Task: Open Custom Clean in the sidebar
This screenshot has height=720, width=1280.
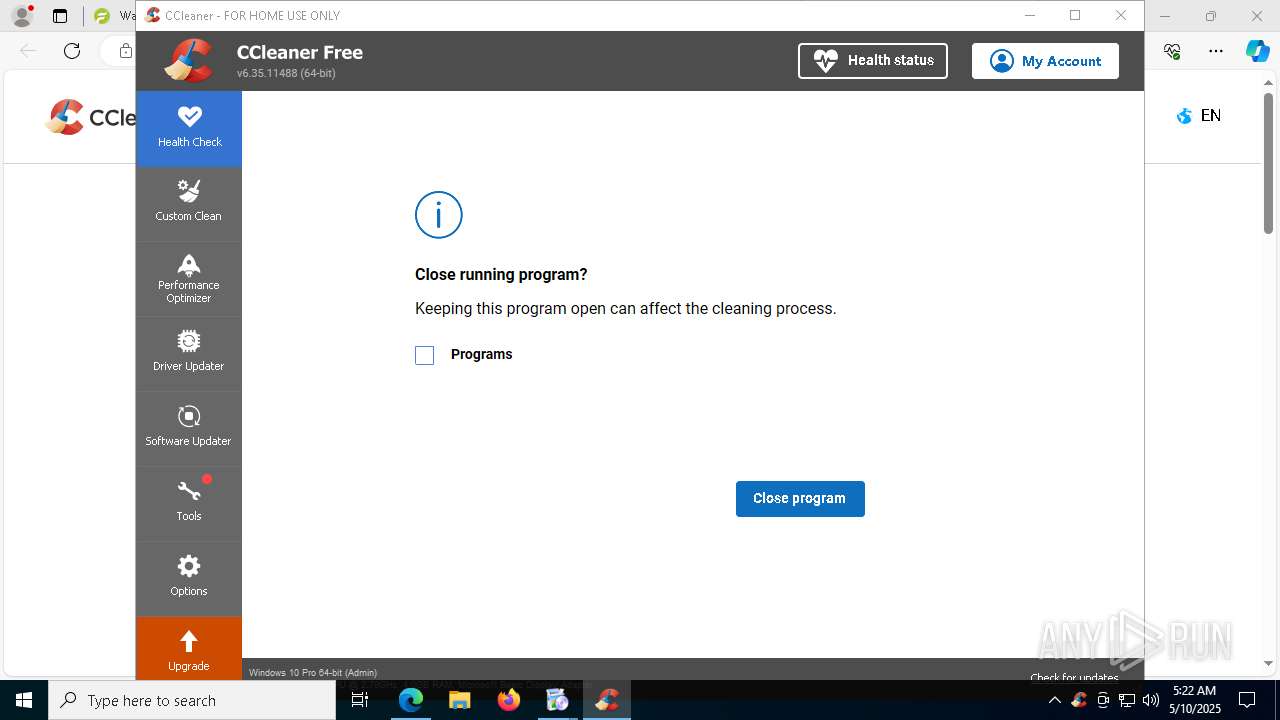Action: click(x=189, y=203)
